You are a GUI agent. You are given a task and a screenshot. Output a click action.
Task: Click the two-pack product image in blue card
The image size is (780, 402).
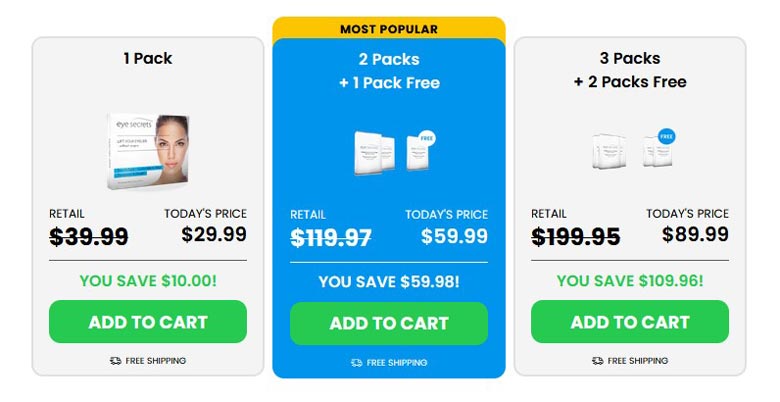pos(374,153)
